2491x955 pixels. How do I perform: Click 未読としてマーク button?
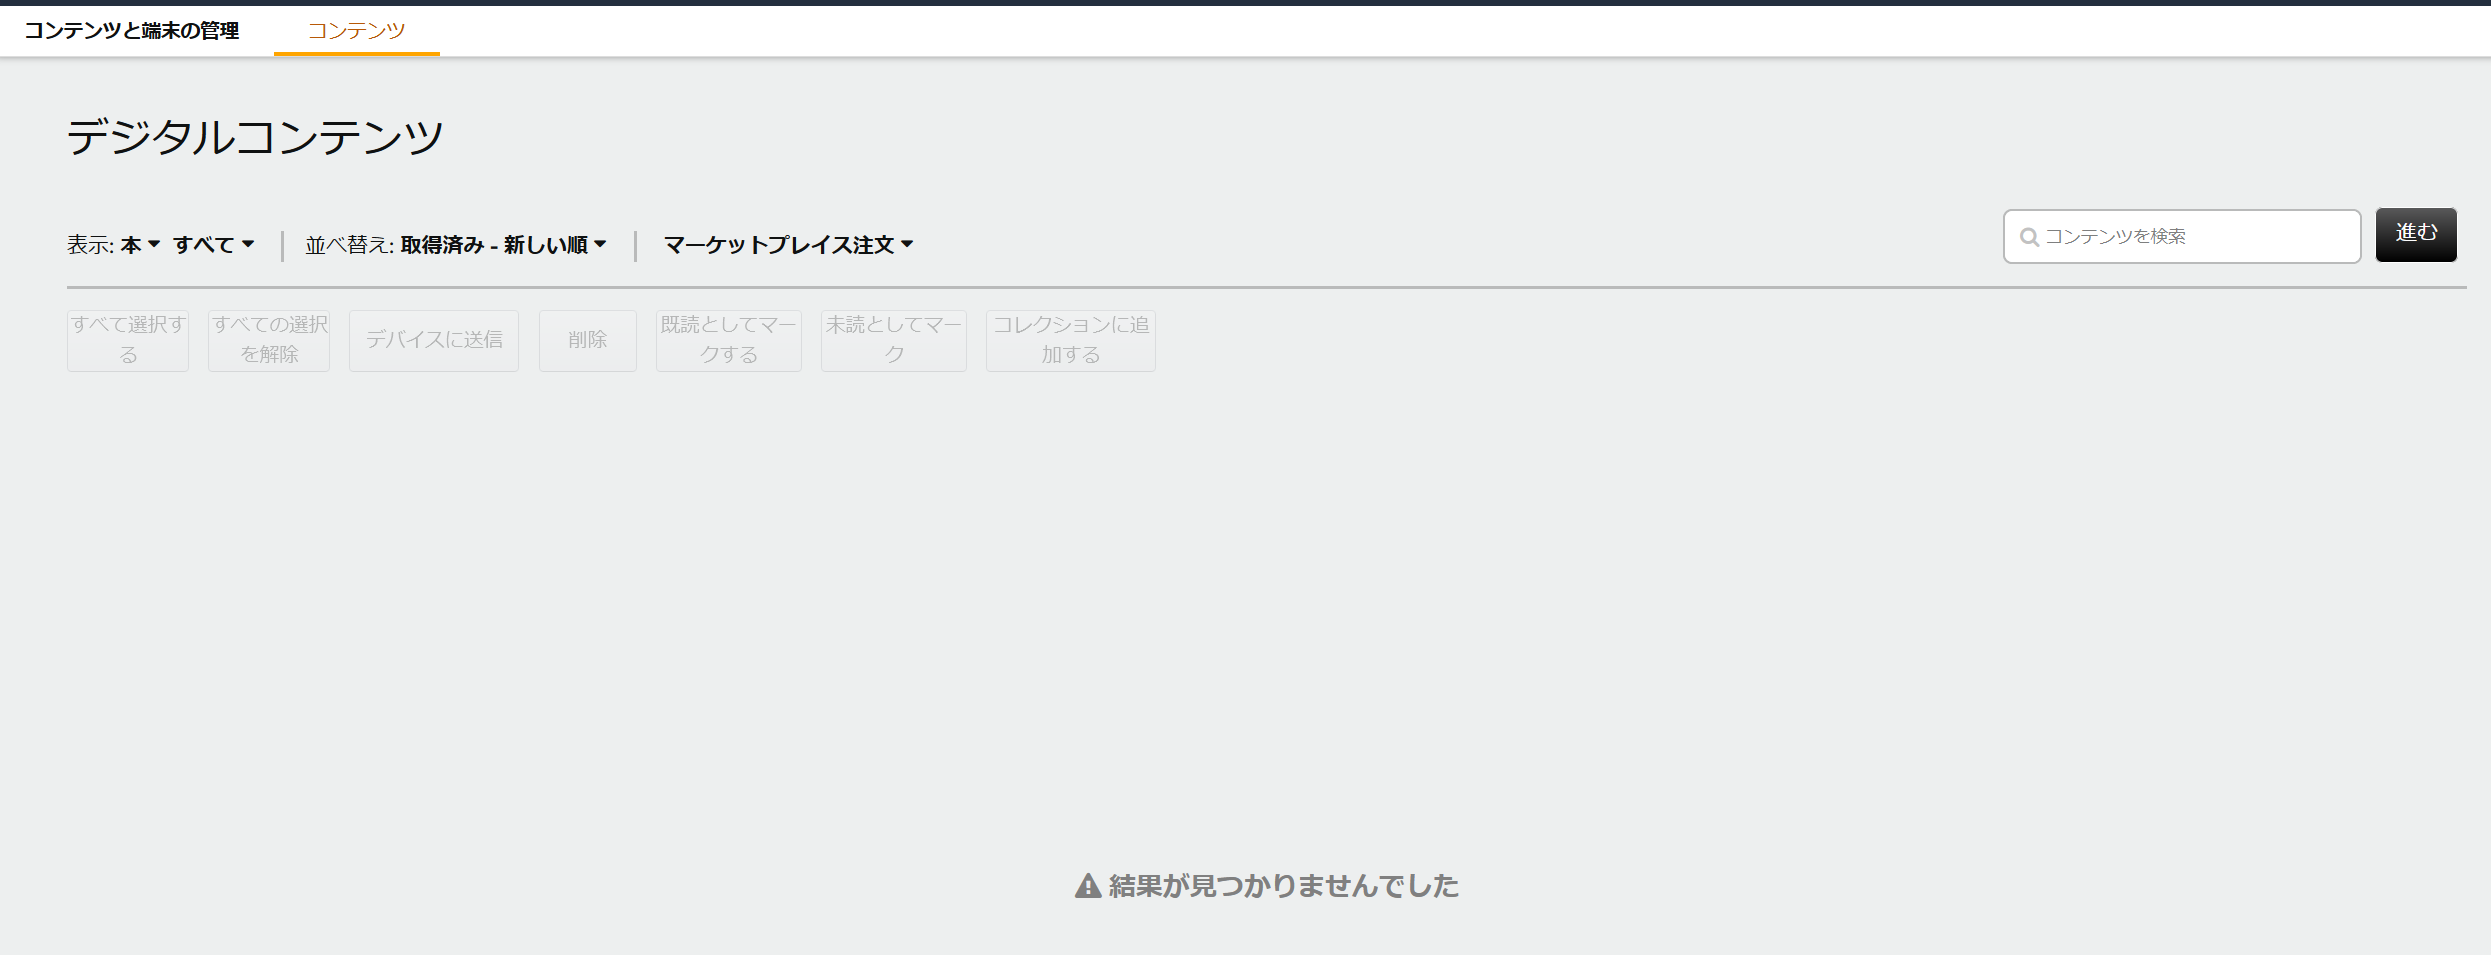894,340
